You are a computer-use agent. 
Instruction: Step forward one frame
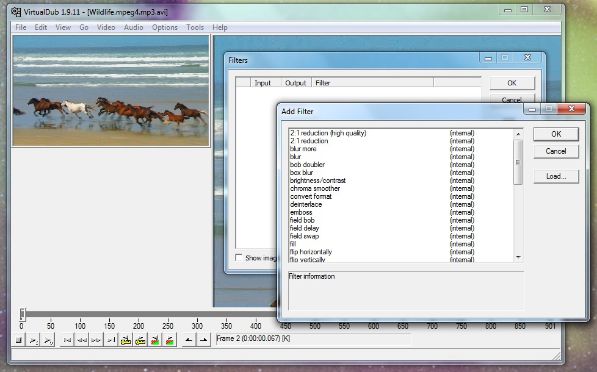coord(96,340)
